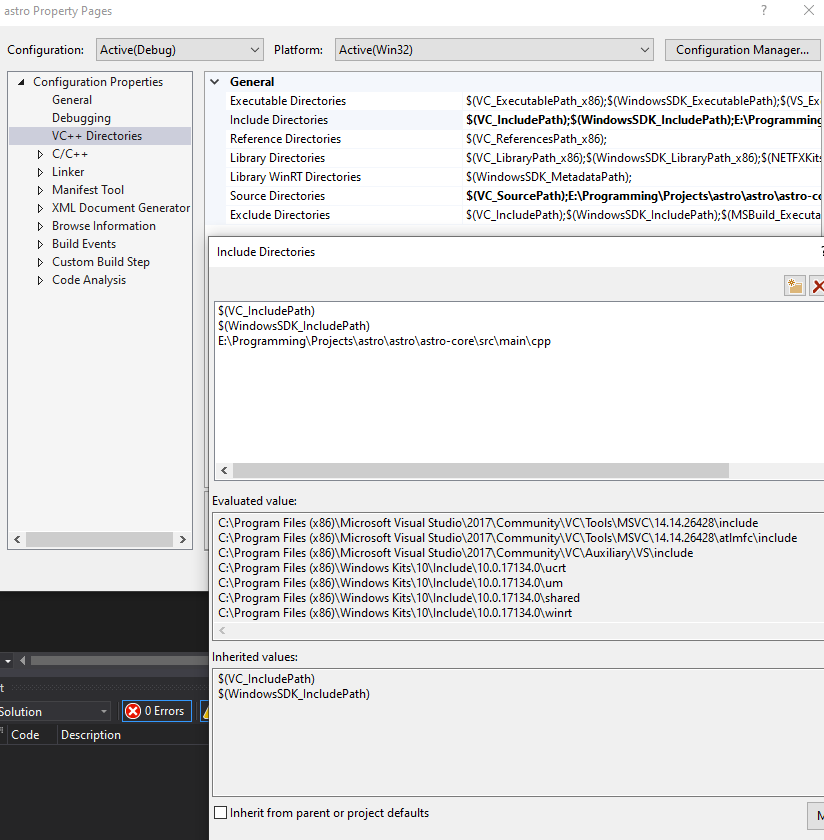This screenshot has width=824, height=840.
Task: Click the Windows Kits winrt evaluated path
Action: coord(395,613)
